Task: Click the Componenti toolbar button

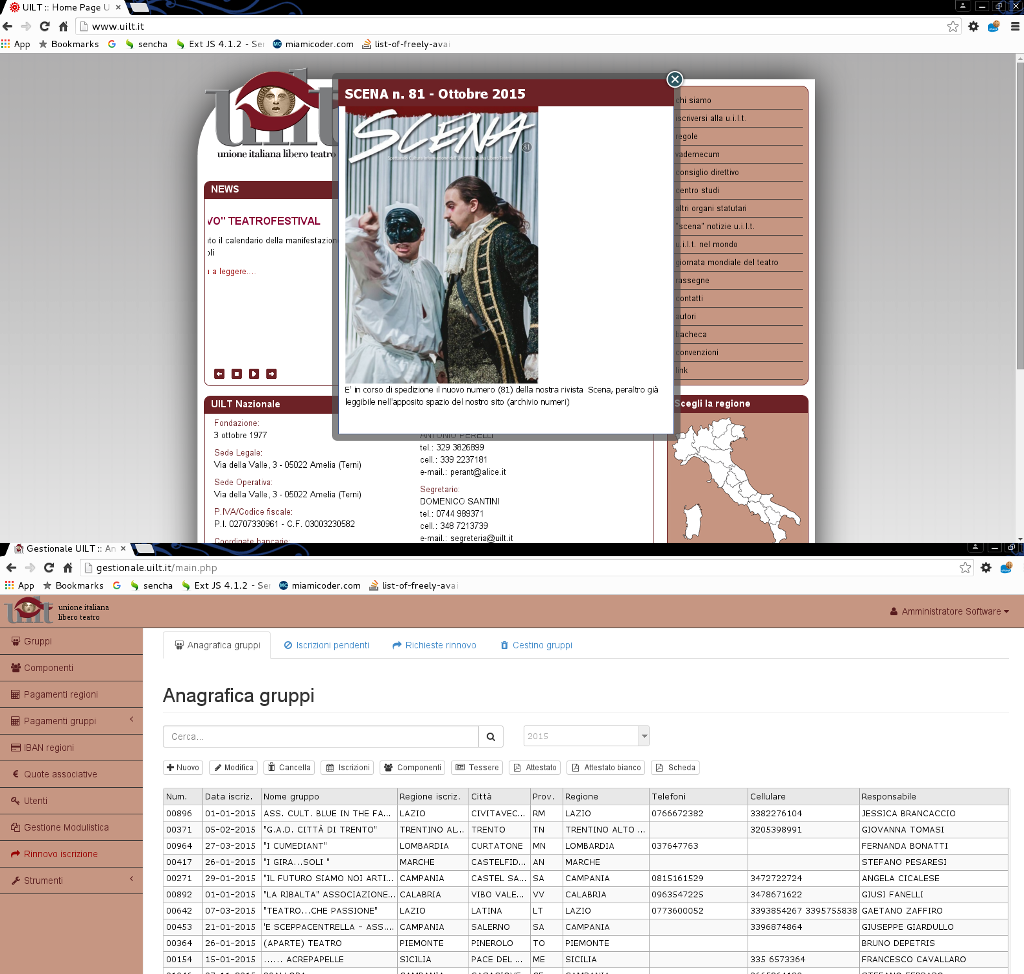Action: click(x=413, y=768)
